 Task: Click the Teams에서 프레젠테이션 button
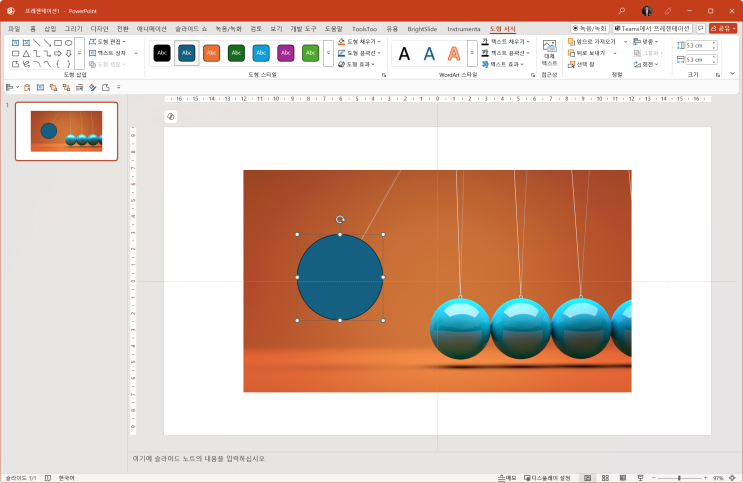pyautogui.click(x=656, y=29)
